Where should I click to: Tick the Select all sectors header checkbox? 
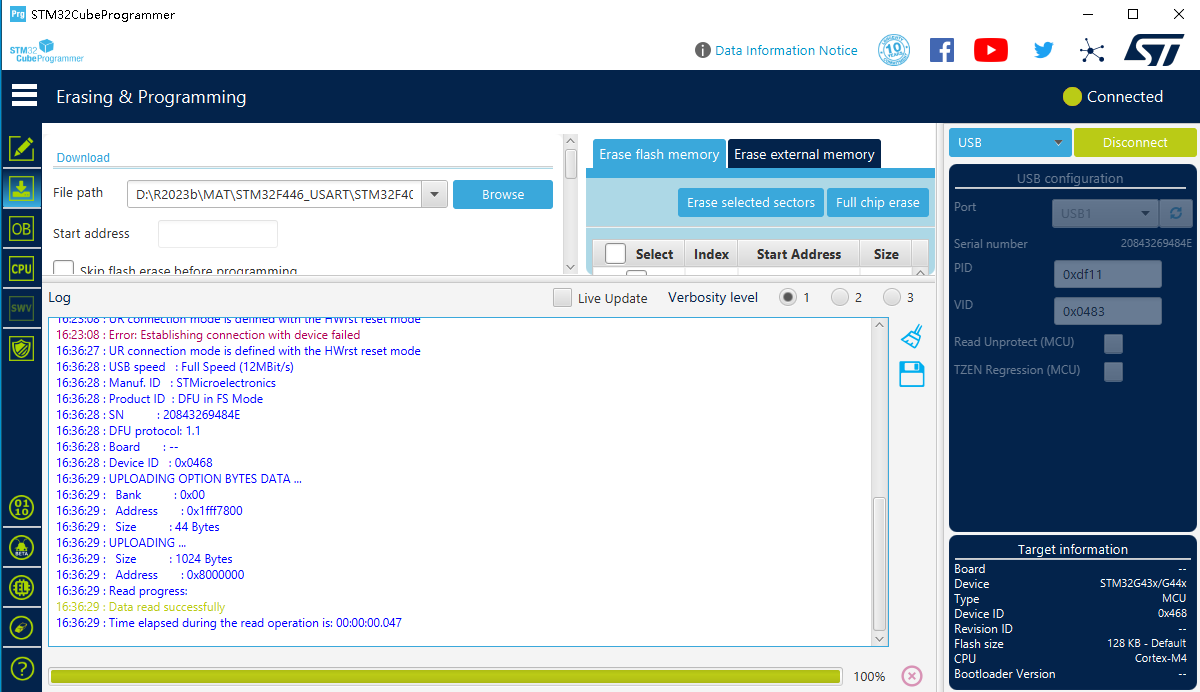click(616, 254)
